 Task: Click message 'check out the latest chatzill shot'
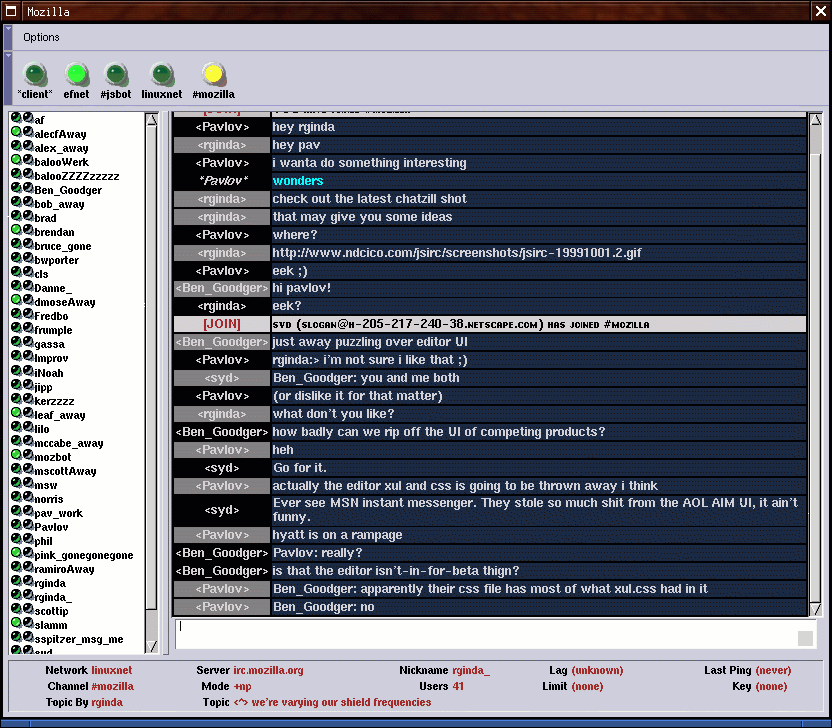[369, 199]
